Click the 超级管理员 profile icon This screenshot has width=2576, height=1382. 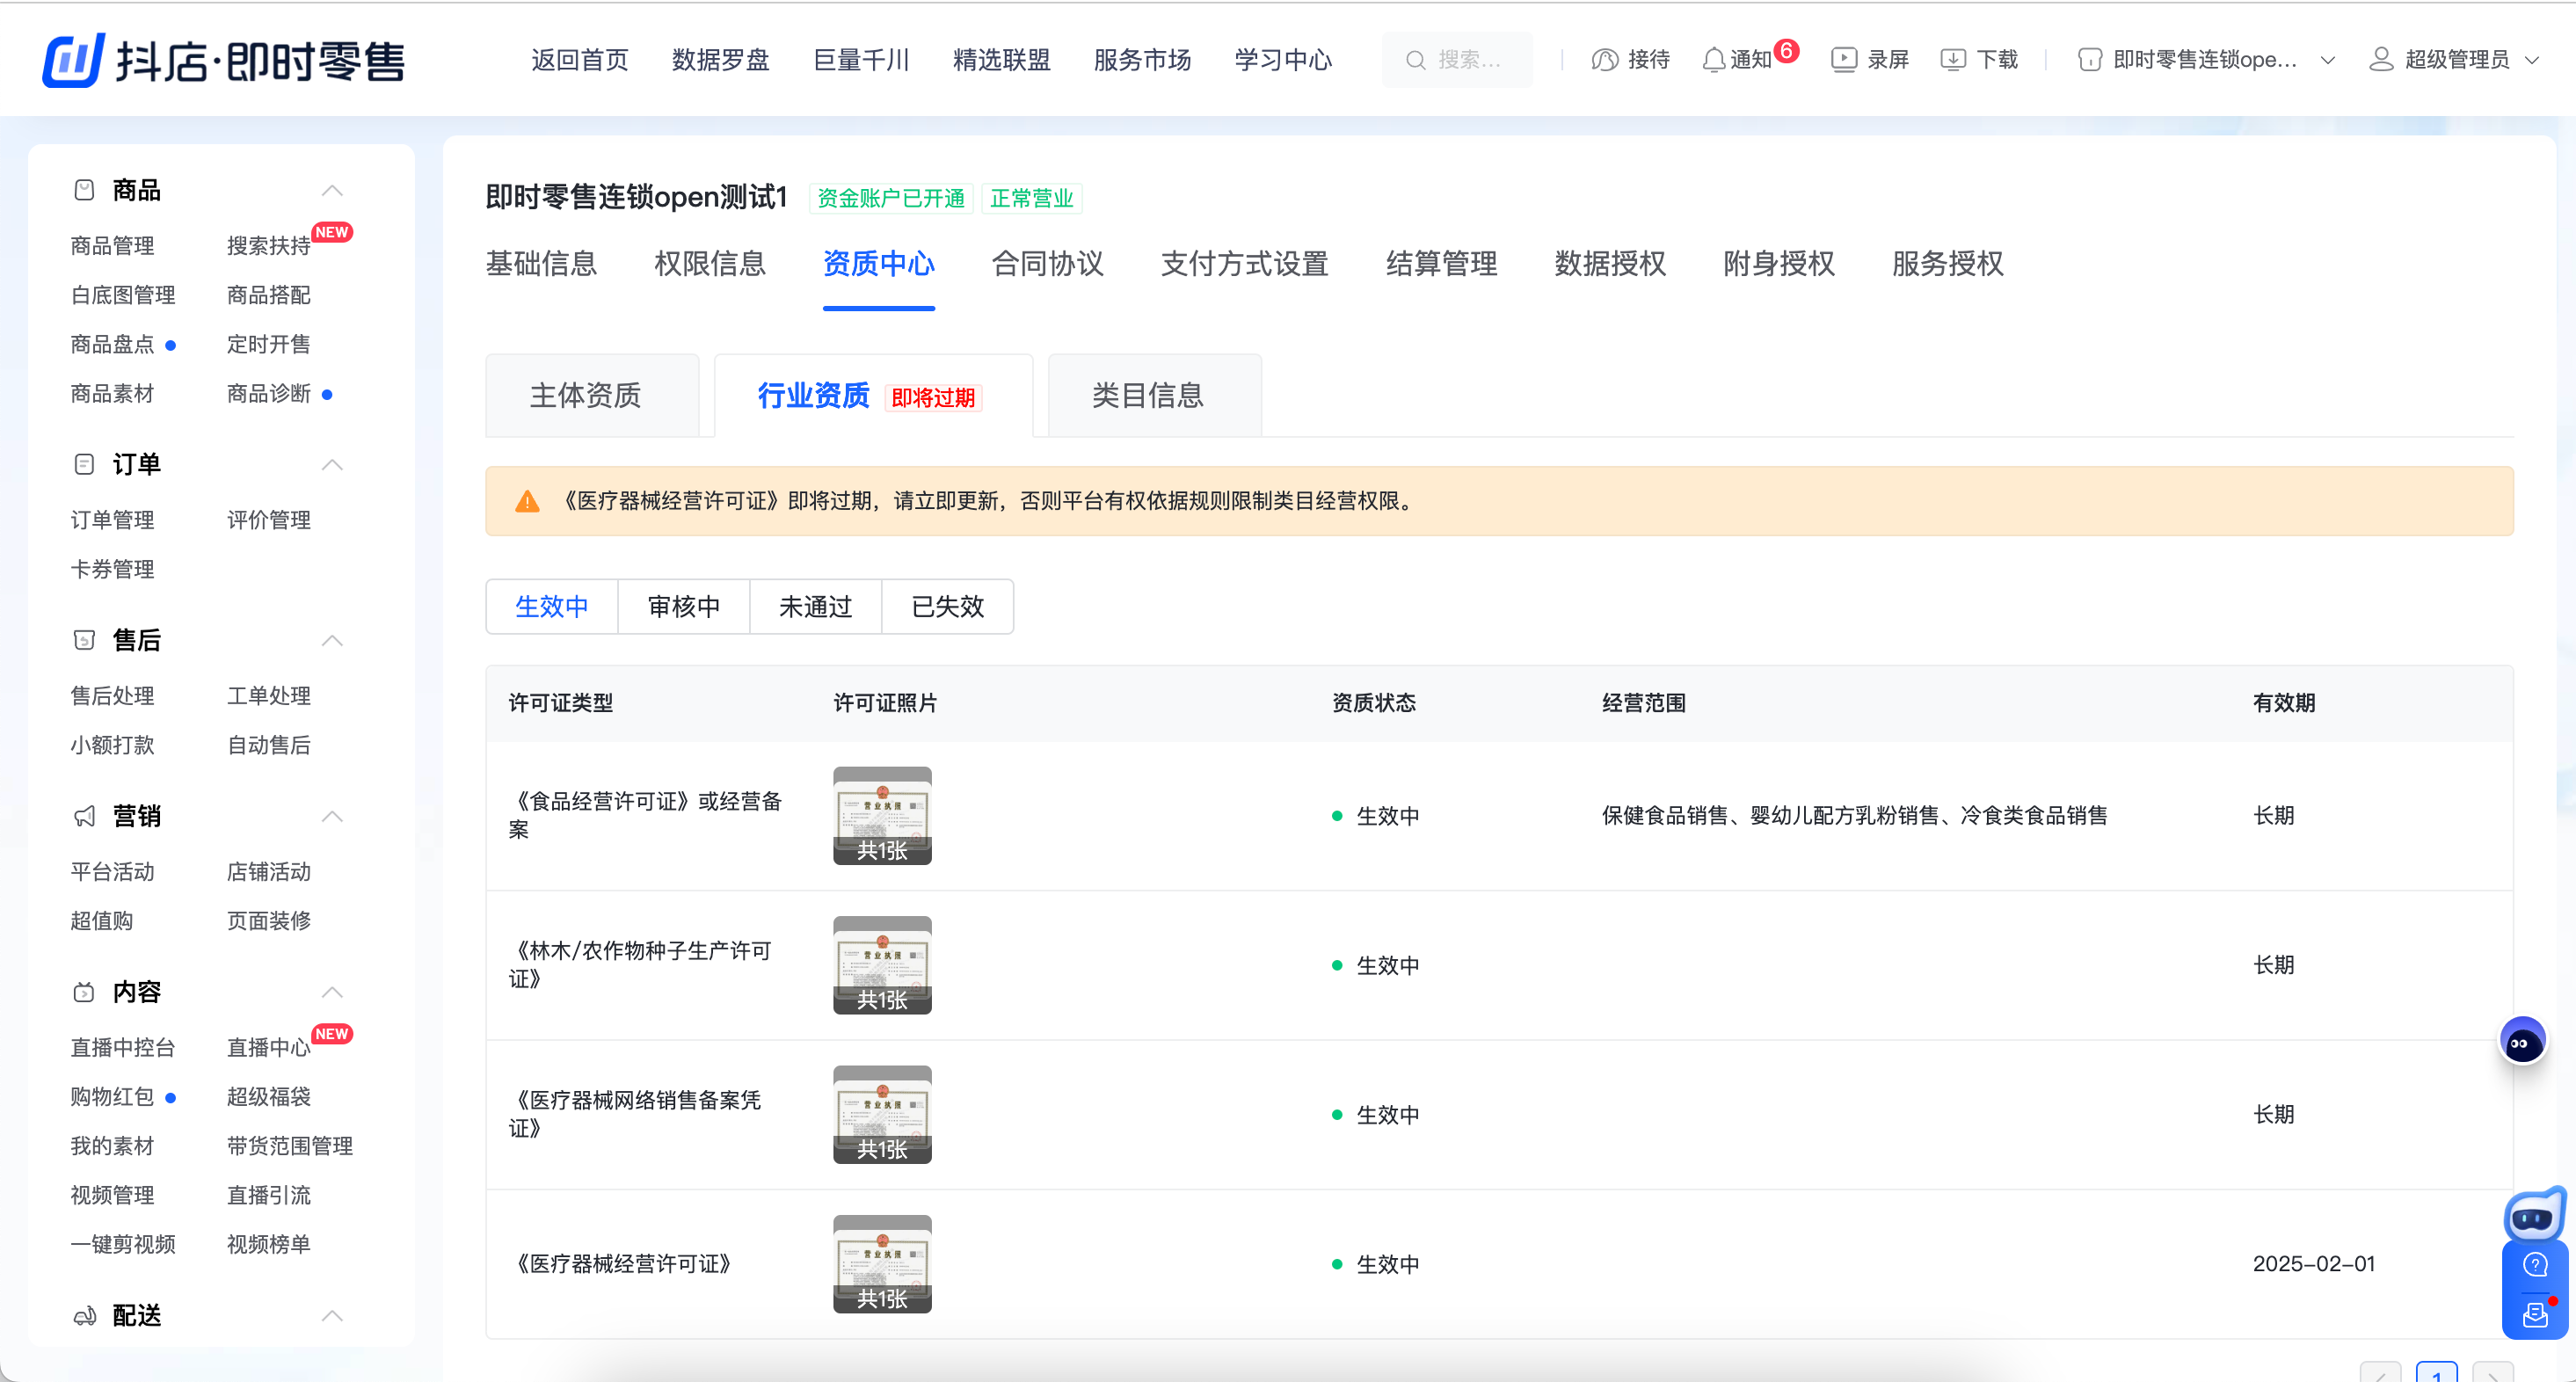pyautogui.click(x=2381, y=59)
